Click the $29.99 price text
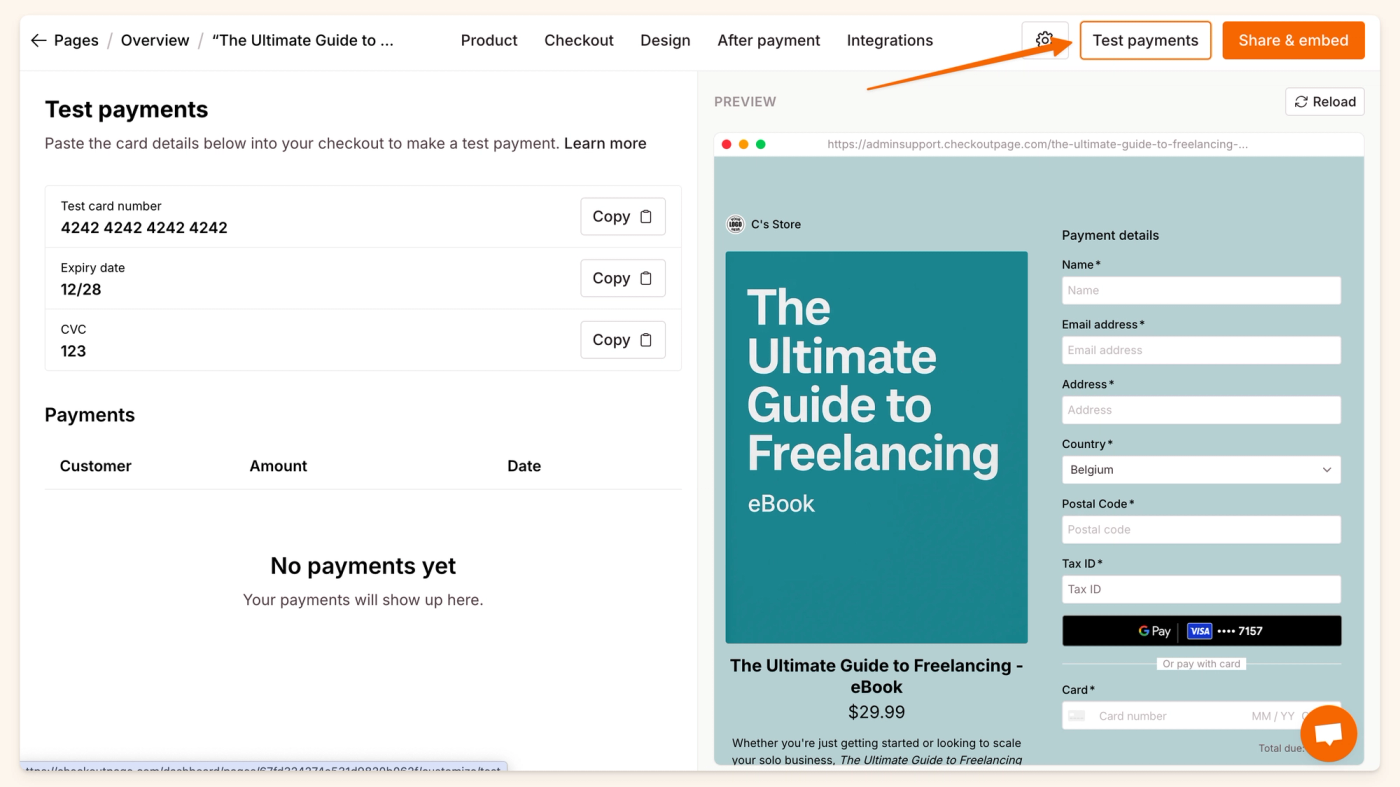The image size is (1400, 787). [876, 712]
